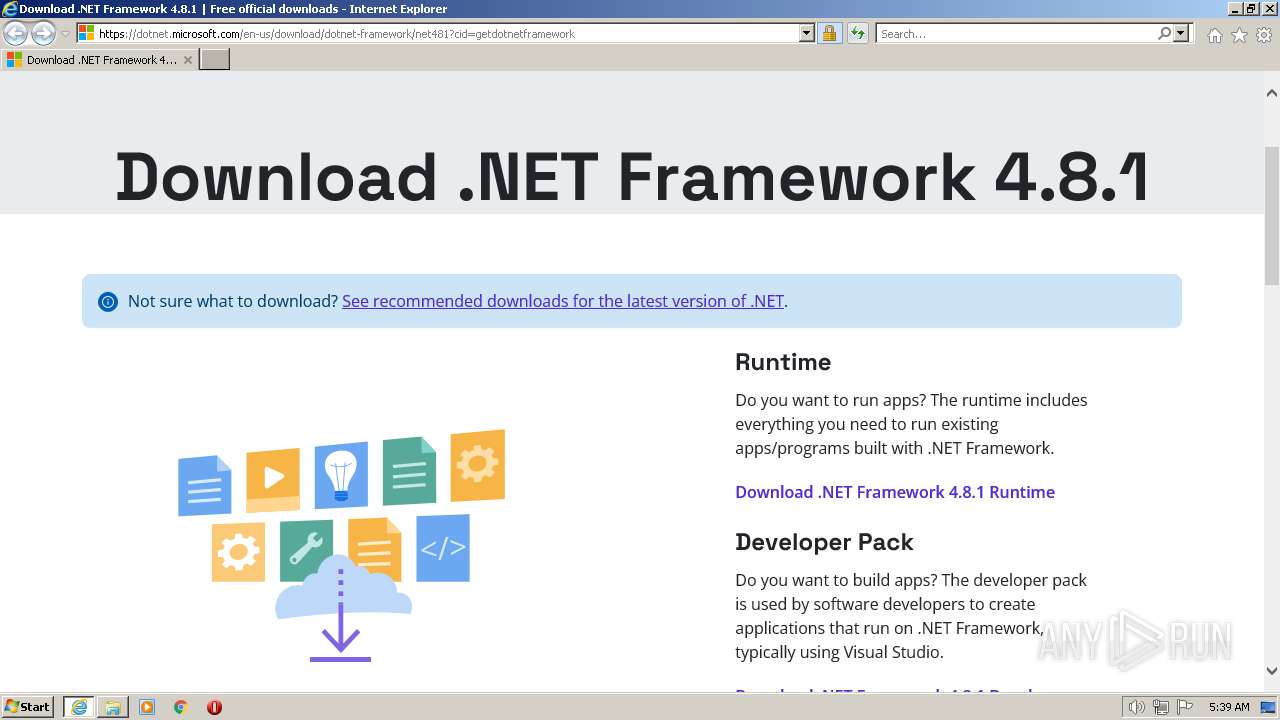Open the Action Center flag icon

point(1184,707)
